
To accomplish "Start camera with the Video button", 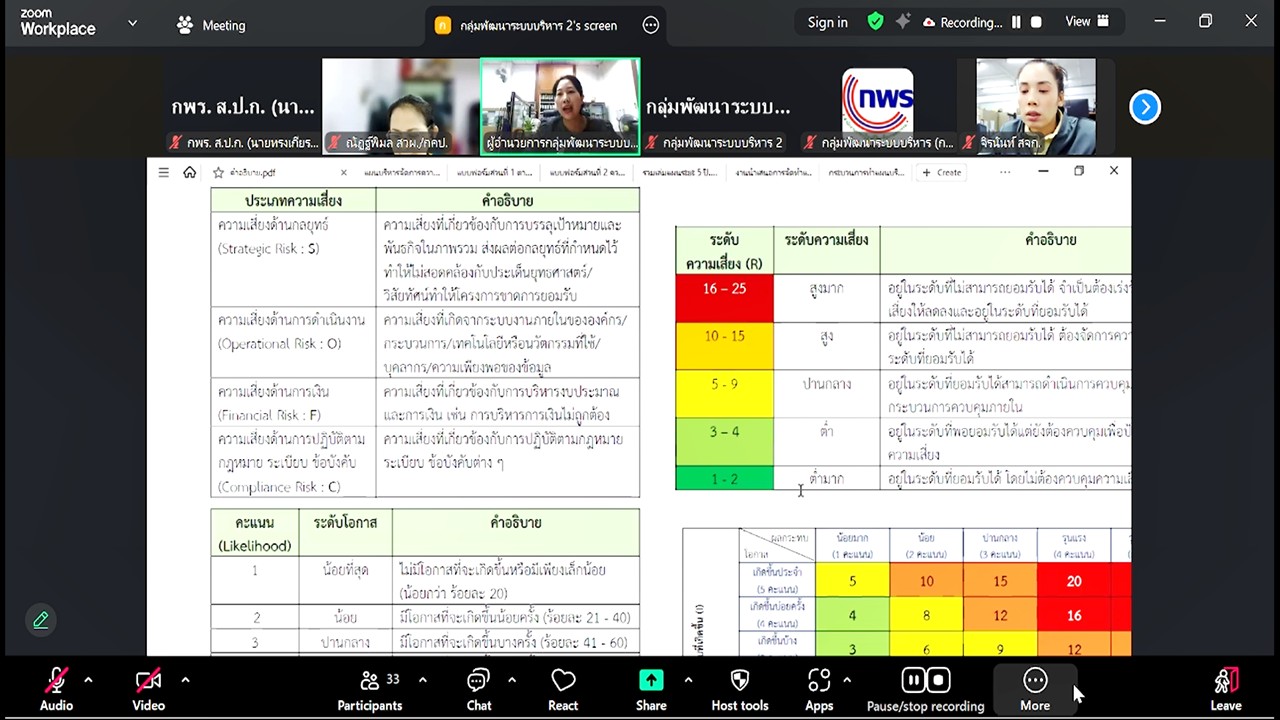I will (x=148, y=688).
